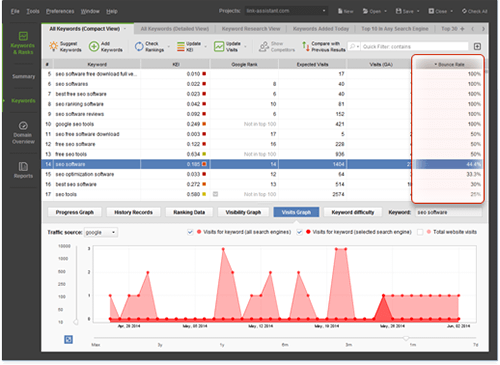500x365 pixels.
Task: Click the Update KEI bars icon
Action: [180, 46]
